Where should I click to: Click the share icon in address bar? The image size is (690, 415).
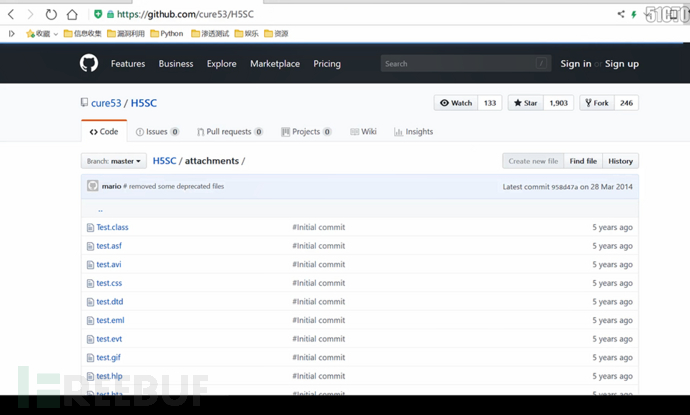(x=620, y=15)
